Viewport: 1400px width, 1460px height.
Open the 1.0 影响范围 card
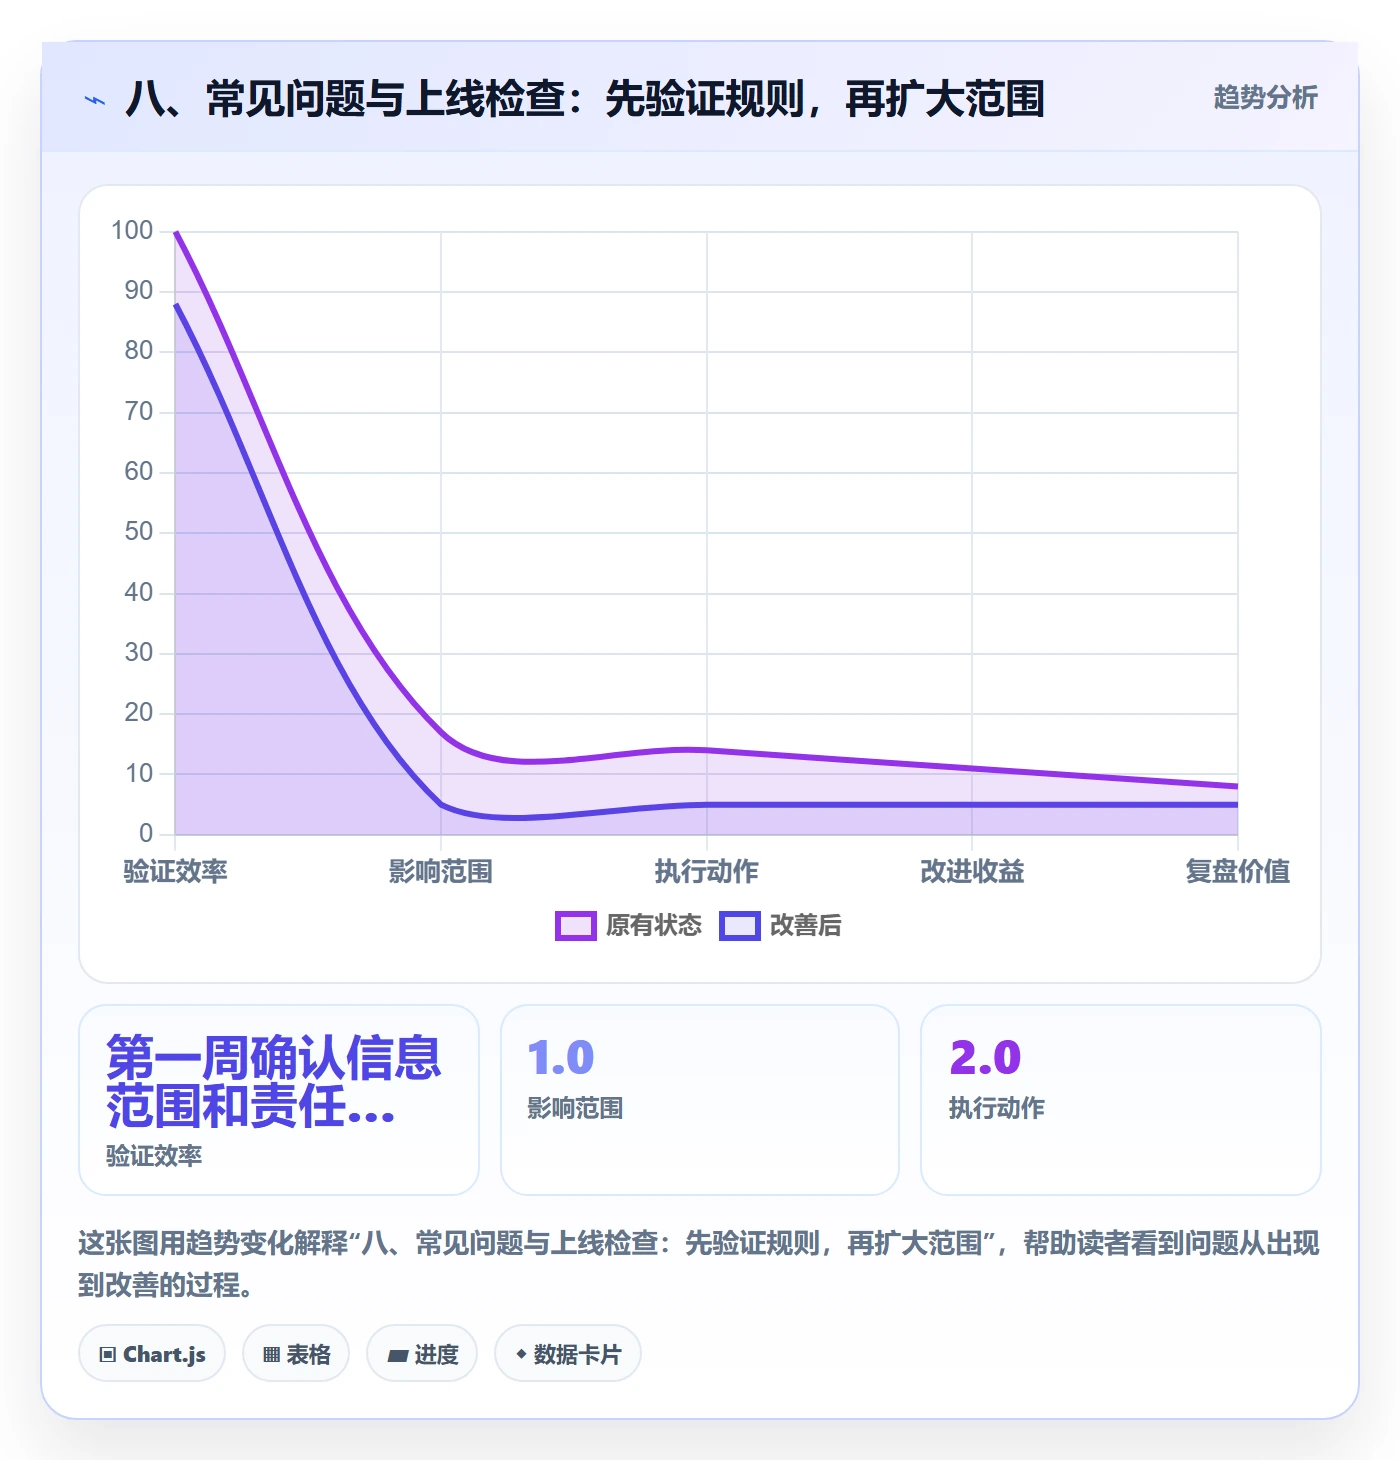[x=700, y=1100]
